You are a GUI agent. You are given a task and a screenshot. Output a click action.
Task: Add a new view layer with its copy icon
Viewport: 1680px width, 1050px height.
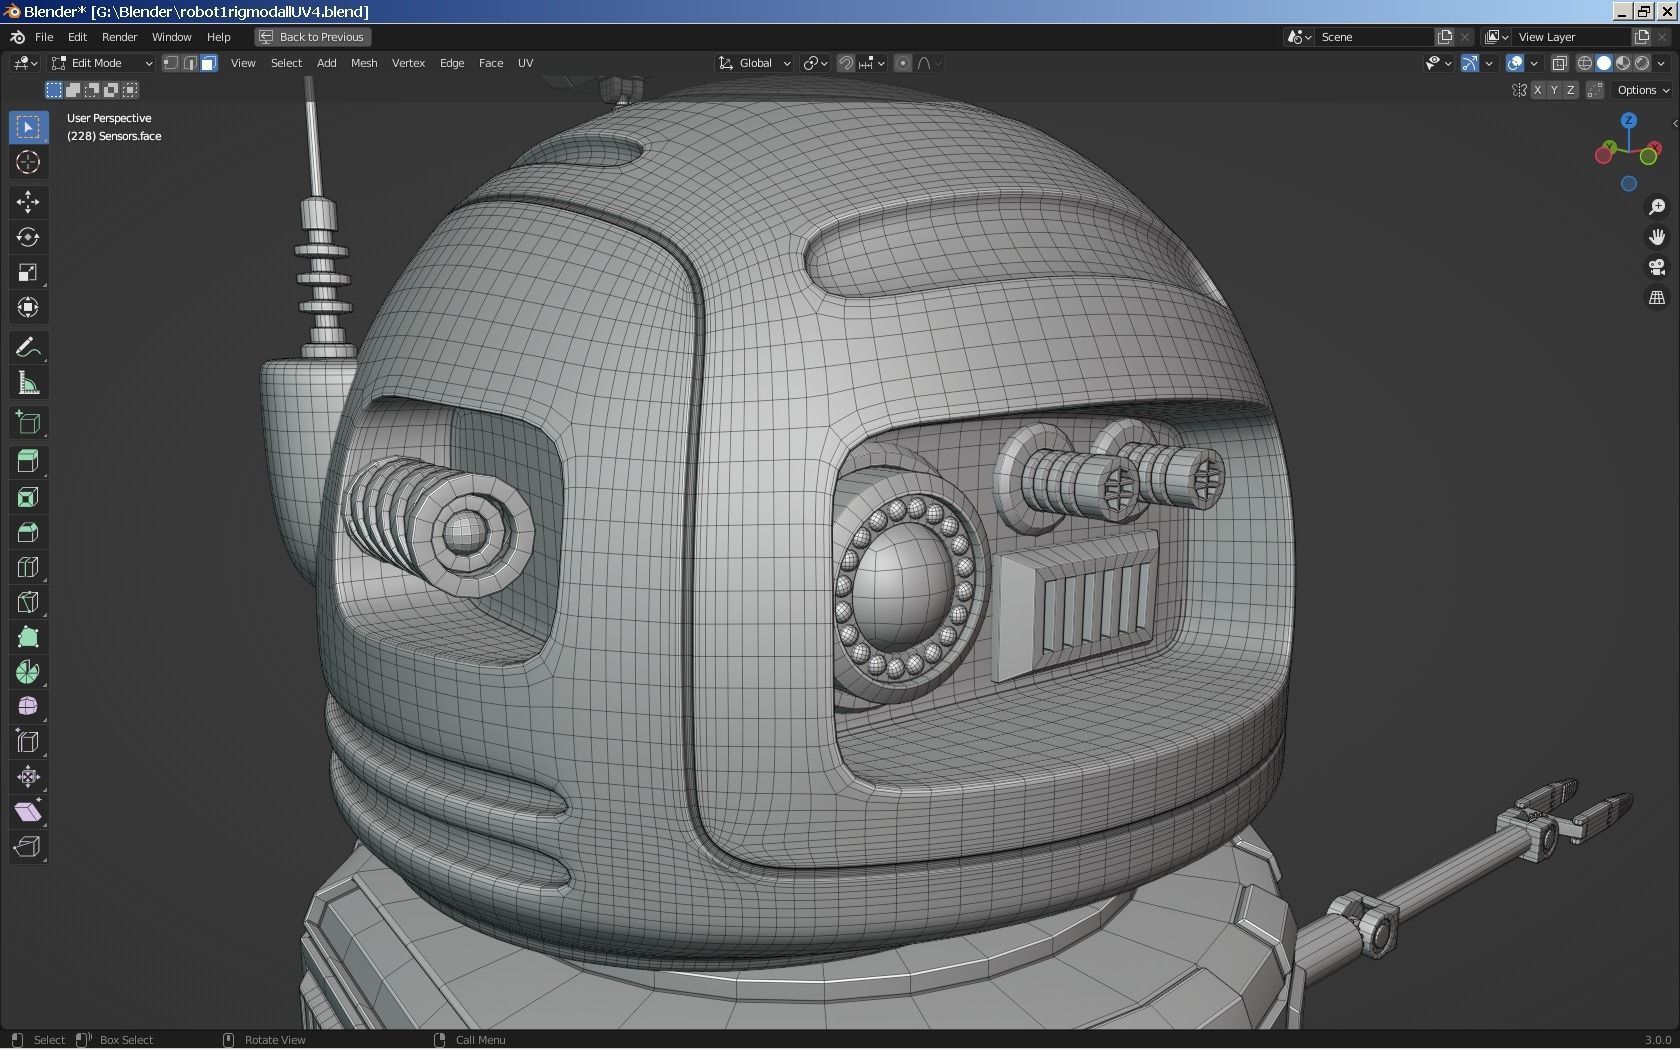pyautogui.click(x=1641, y=37)
